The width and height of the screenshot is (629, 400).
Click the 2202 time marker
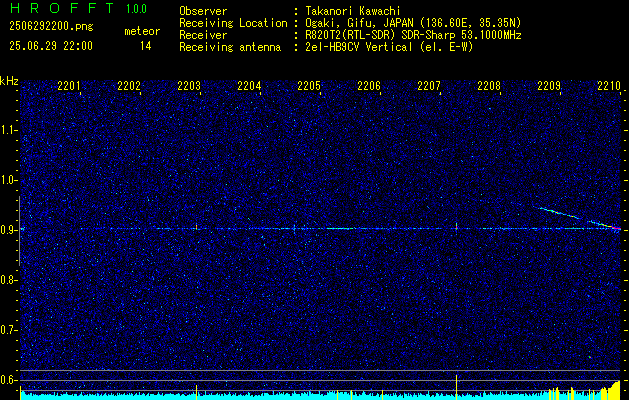(x=129, y=85)
